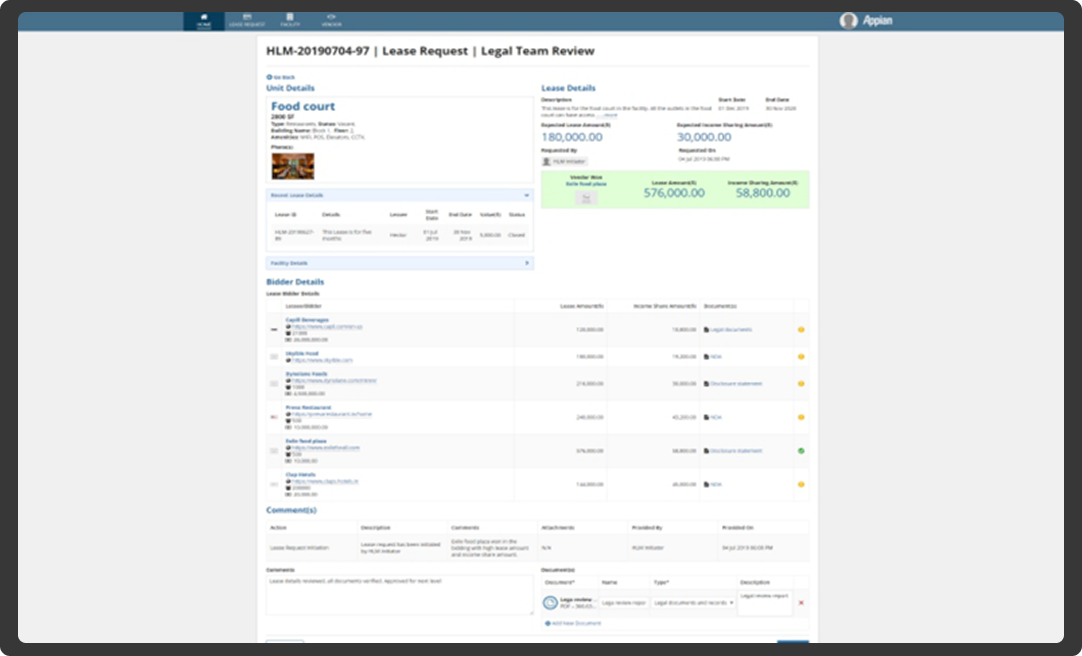Select the checkbox for Dynelians Foods
Screen dimensions: 1082x656
(272, 382)
